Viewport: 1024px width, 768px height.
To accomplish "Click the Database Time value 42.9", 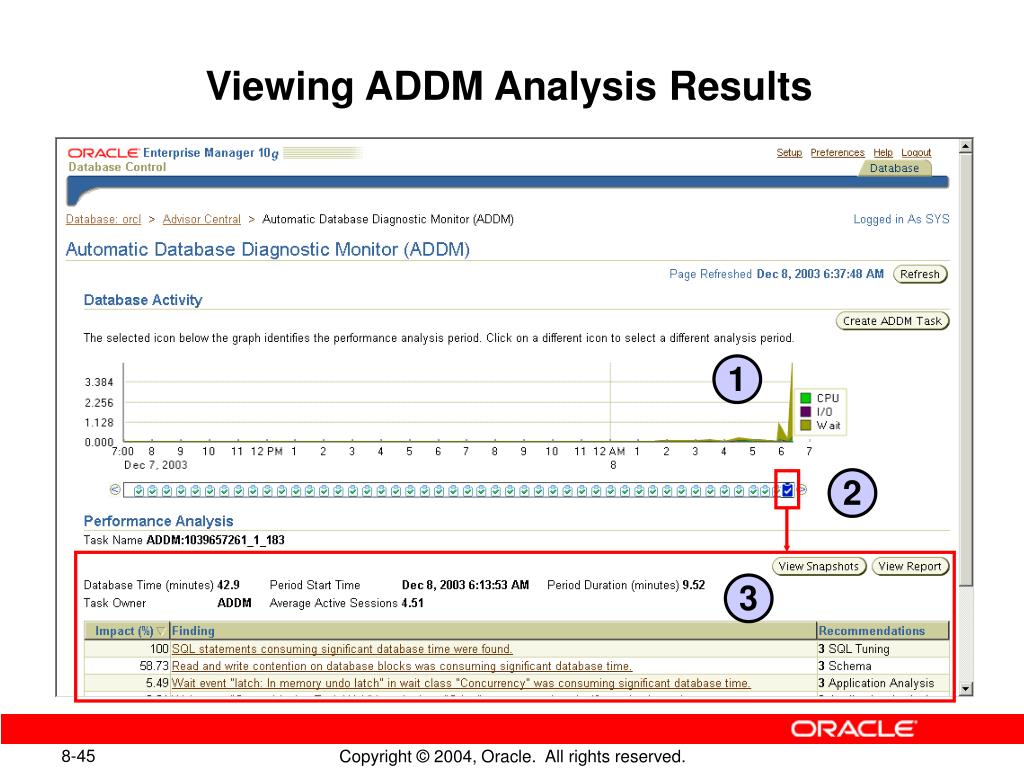I will tap(228, 584).
